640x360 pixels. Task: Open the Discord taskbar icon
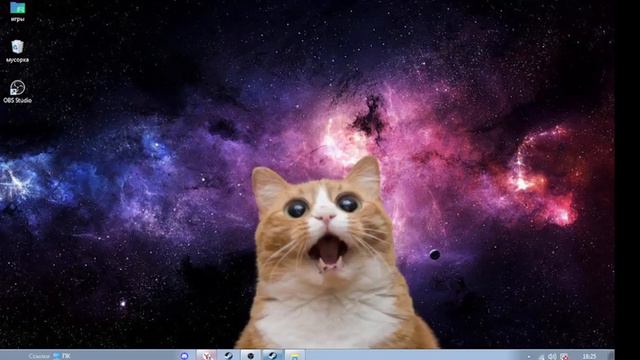coord(184,356)
